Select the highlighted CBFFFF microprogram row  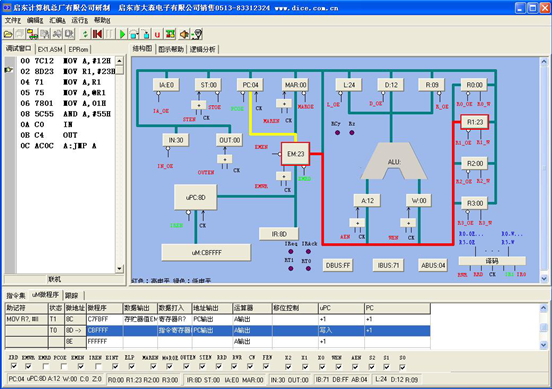[218, 330]
